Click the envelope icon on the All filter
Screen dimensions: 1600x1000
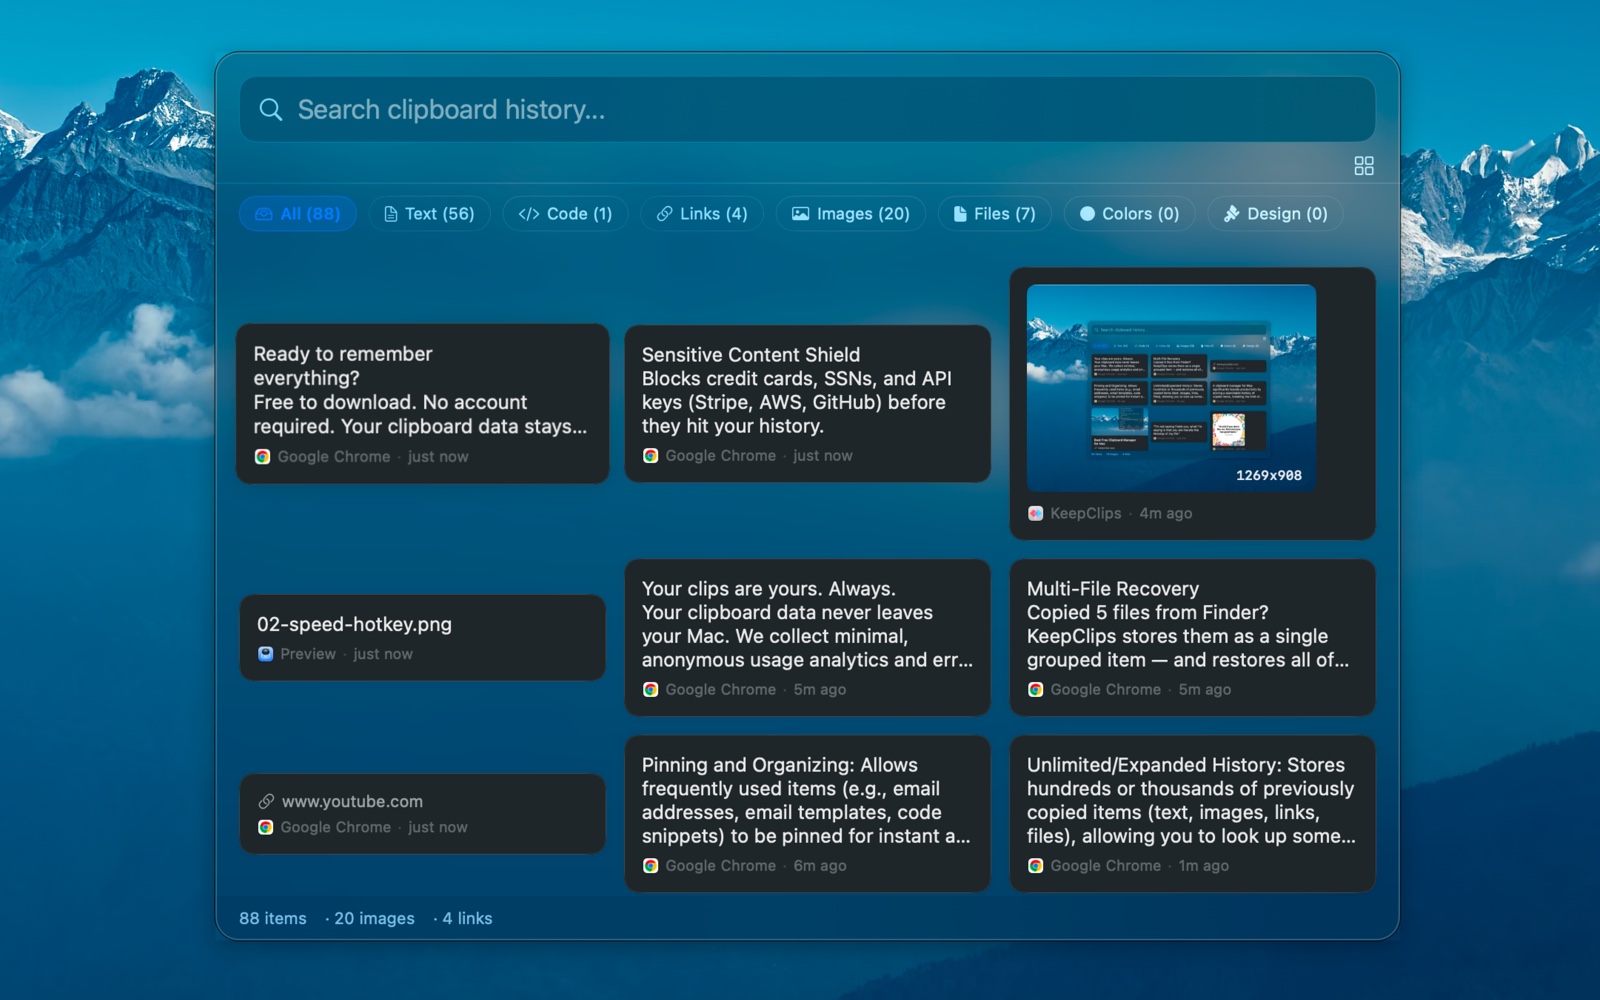tap(262, 213)
